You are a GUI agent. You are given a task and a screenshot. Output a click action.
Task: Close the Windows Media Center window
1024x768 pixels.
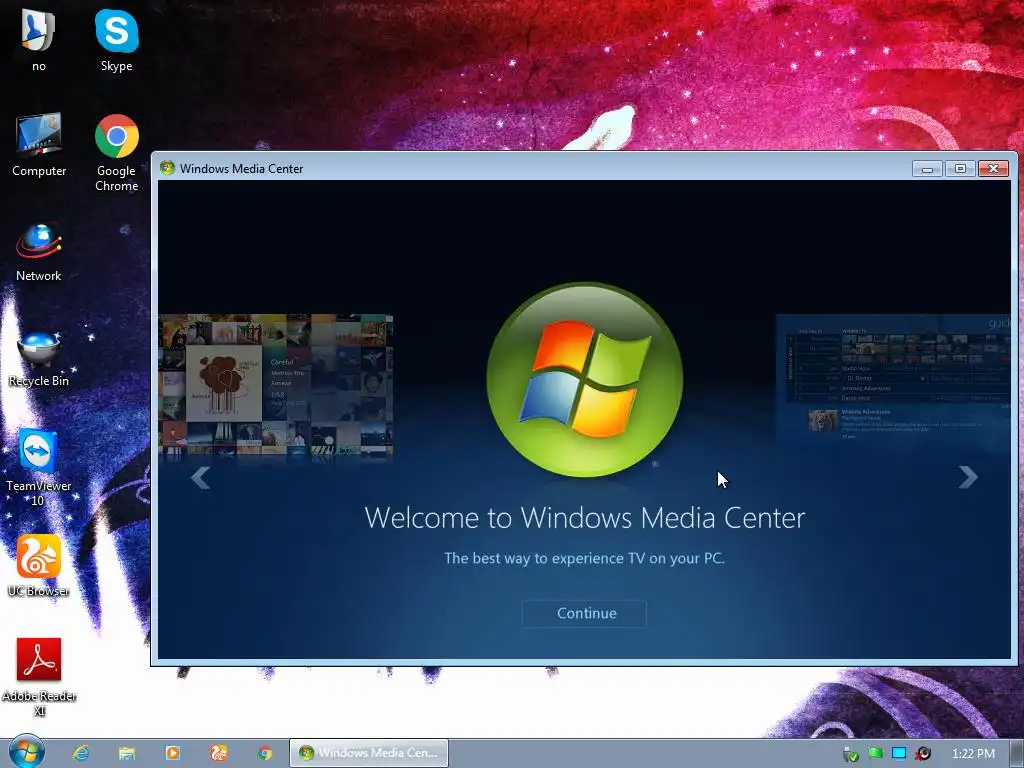pyautogui.click(x=993, y=168)
